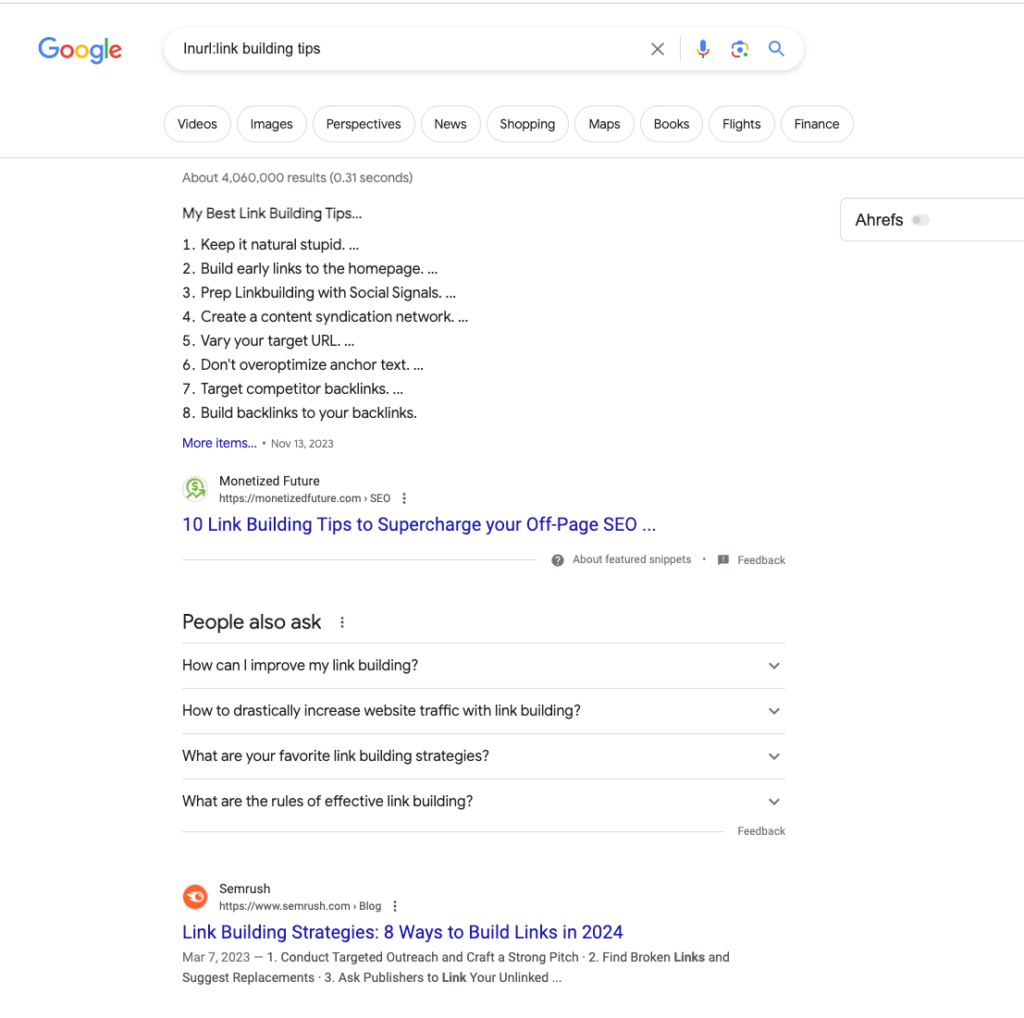Click the voice search microphone icon
This screenshot has width=1024, height=1018.
pos(703,48)
